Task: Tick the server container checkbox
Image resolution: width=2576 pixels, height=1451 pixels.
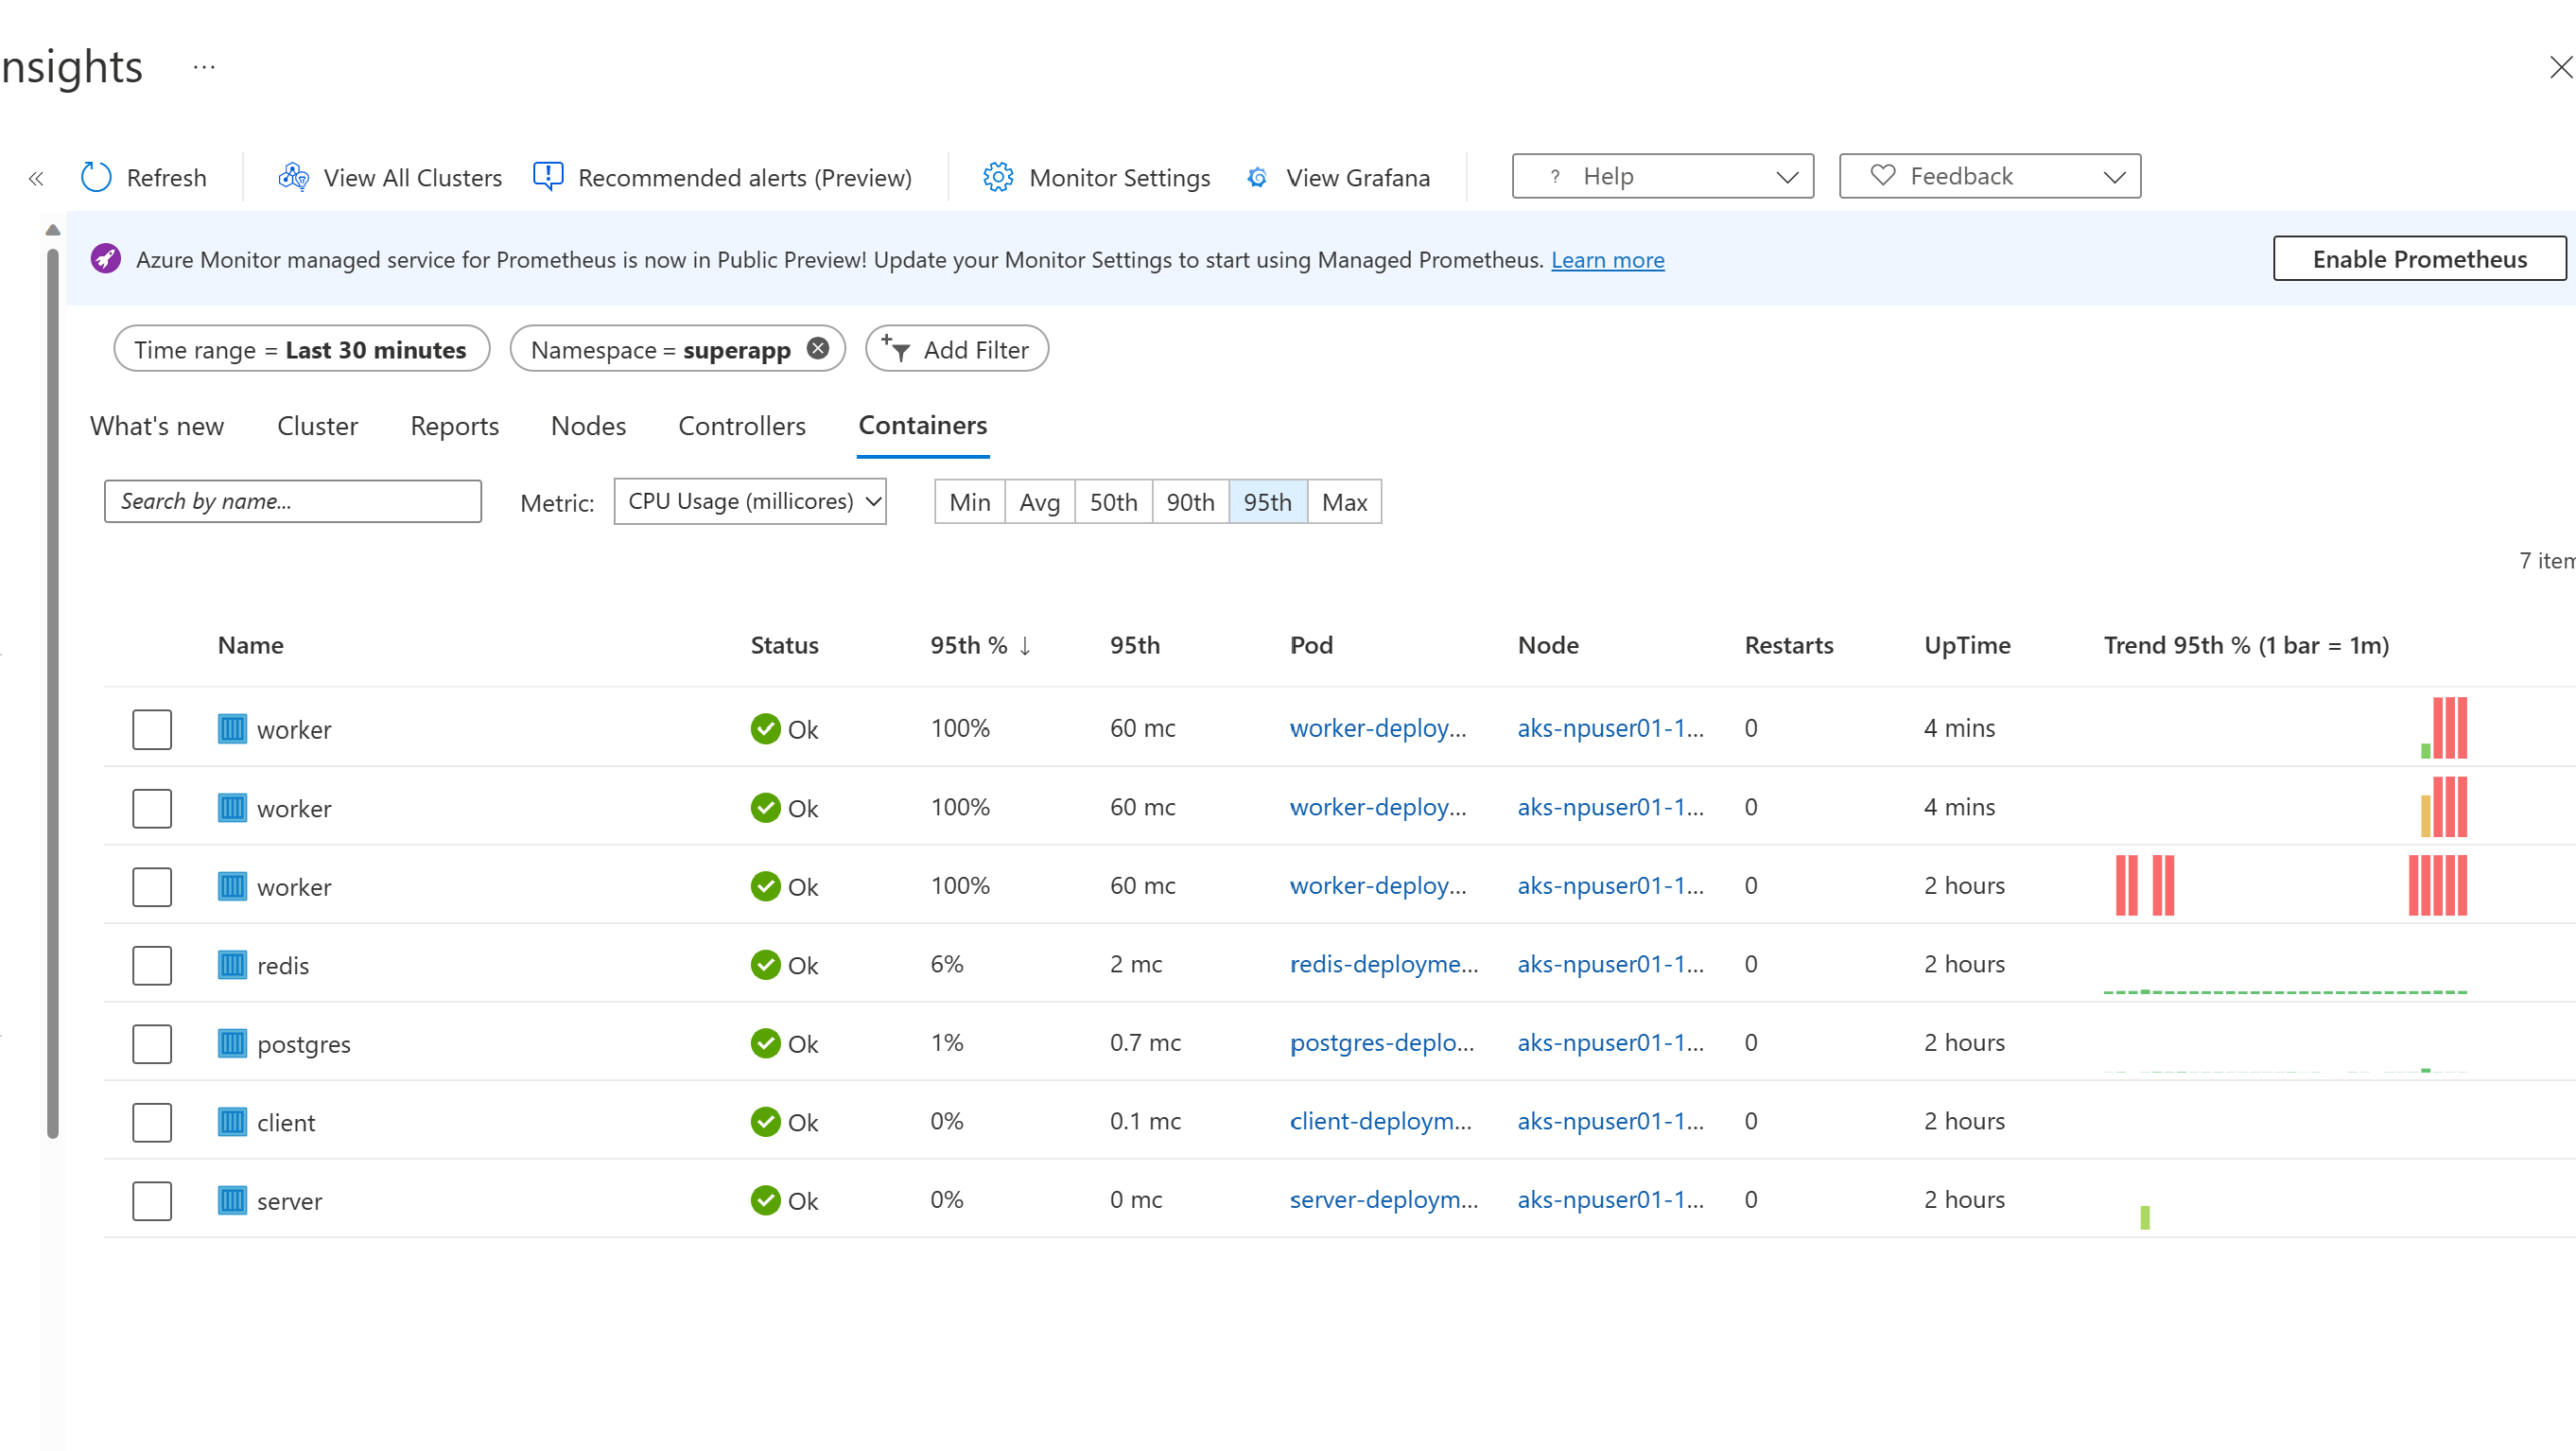Action: coord(152,1201)
